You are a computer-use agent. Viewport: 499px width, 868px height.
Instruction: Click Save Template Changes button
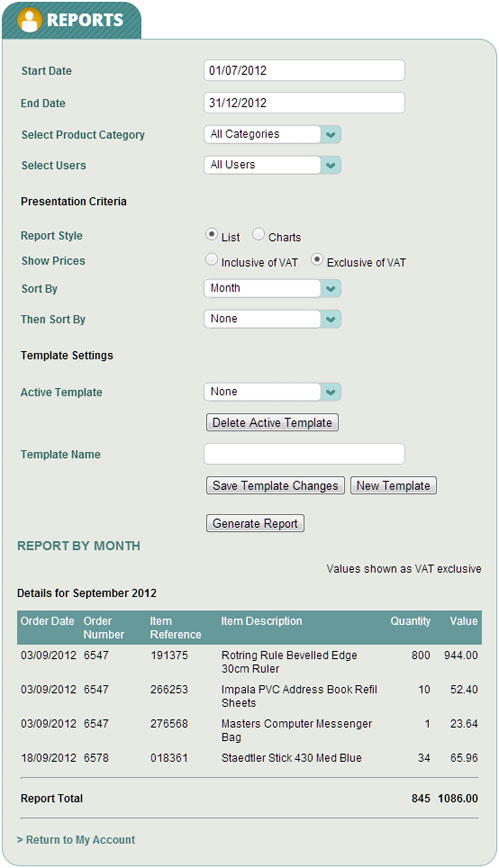click(x=275, y=485)
